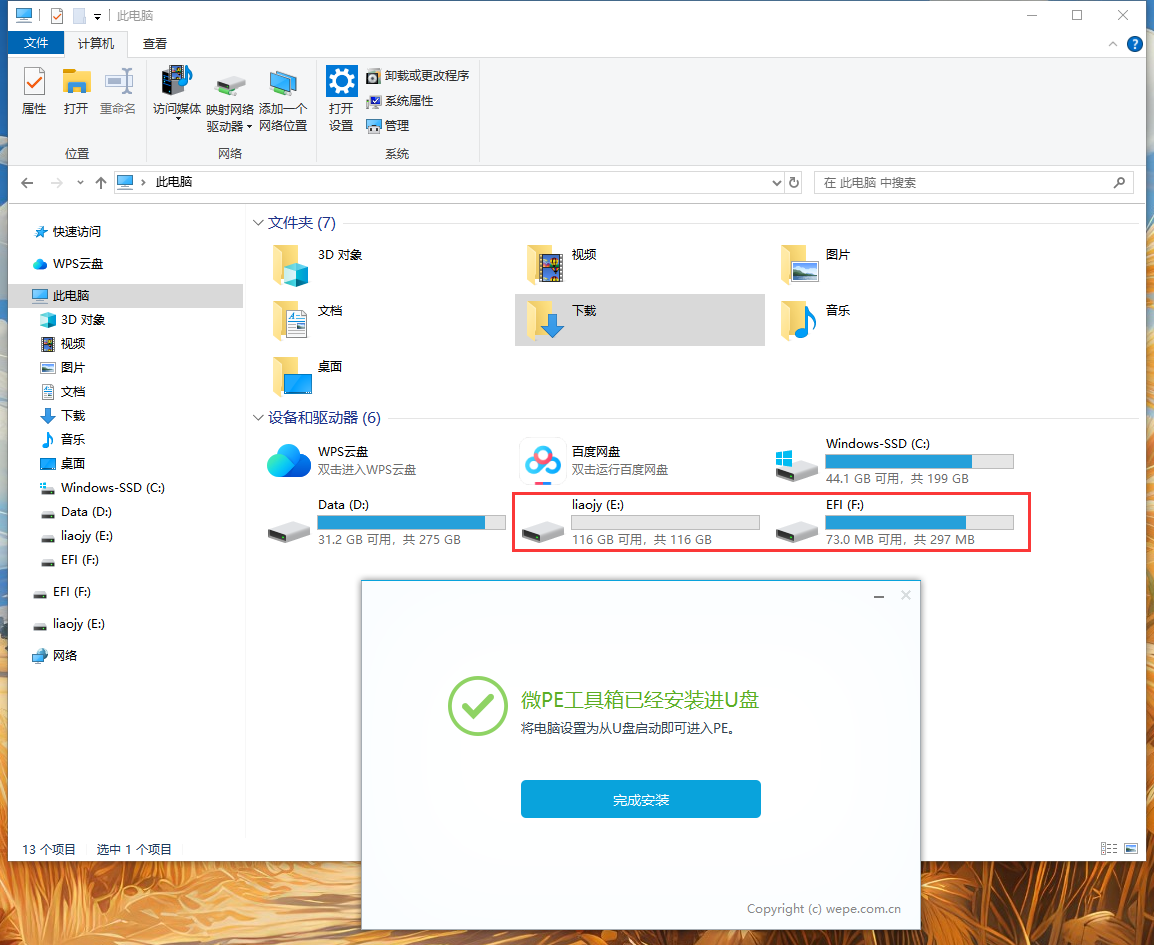Open 映射网络驱动器 map network drive

coord(230,103)
